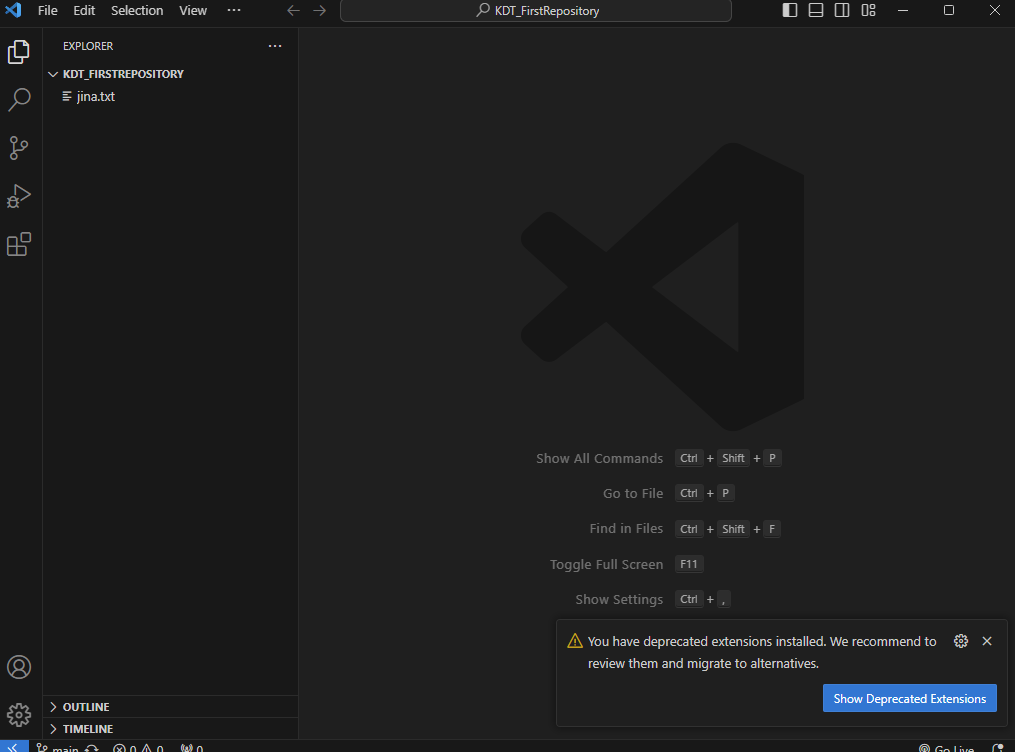1015x752 pixels.
Task: Go back with the left arrow
Action: click(x=293, y=10)
